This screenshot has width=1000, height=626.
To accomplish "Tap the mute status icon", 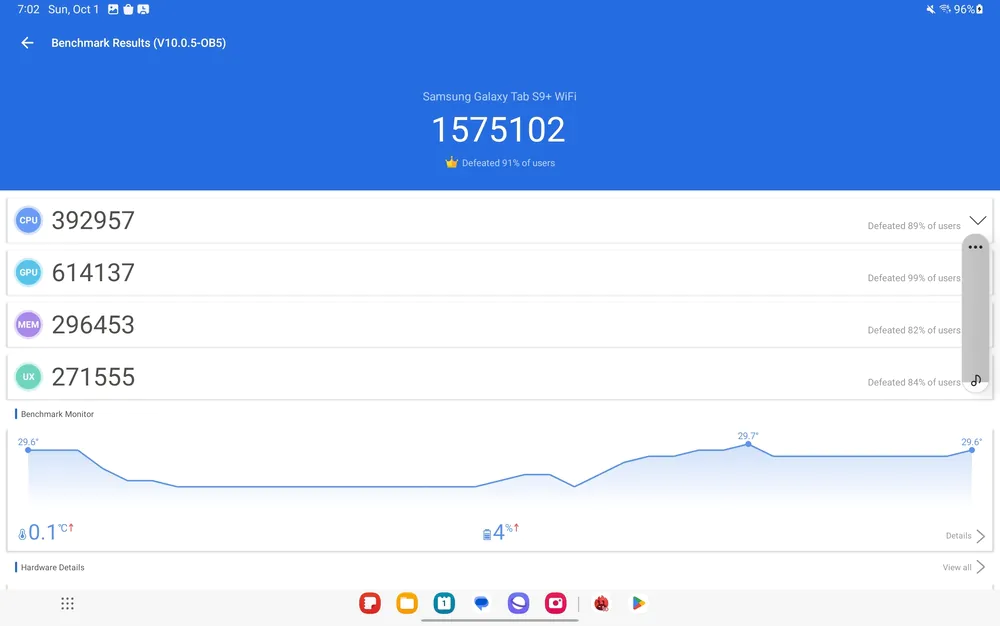I will (930, 10).
